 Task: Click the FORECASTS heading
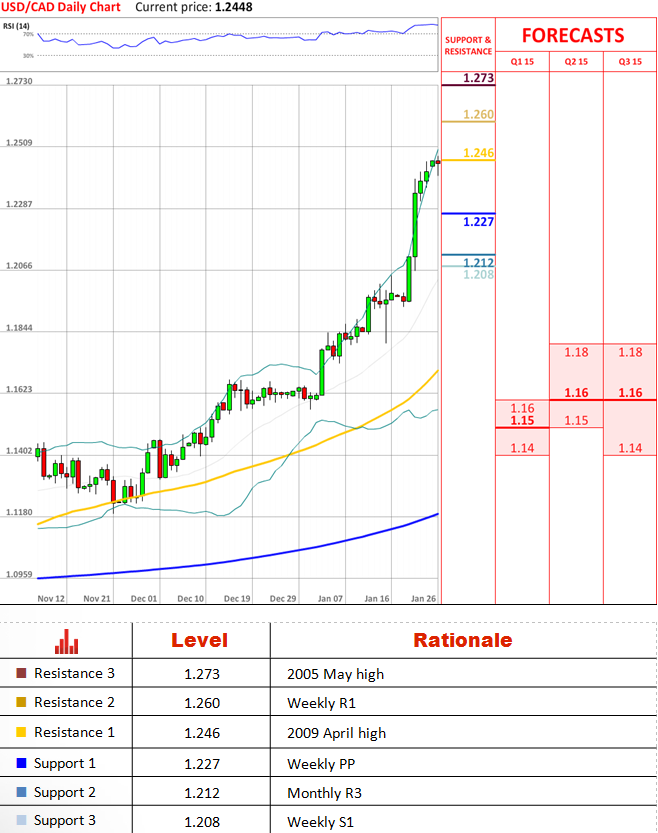pos(573,36)
